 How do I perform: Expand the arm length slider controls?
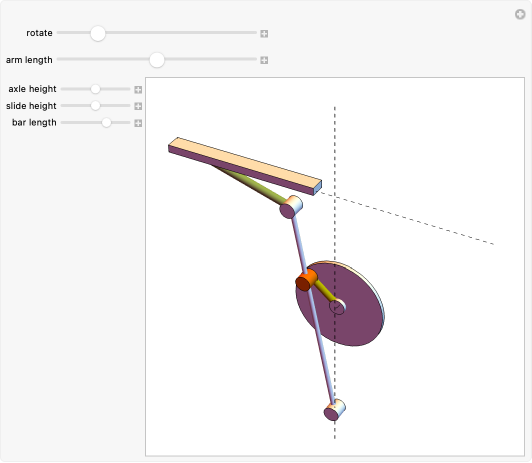point(264,60)
